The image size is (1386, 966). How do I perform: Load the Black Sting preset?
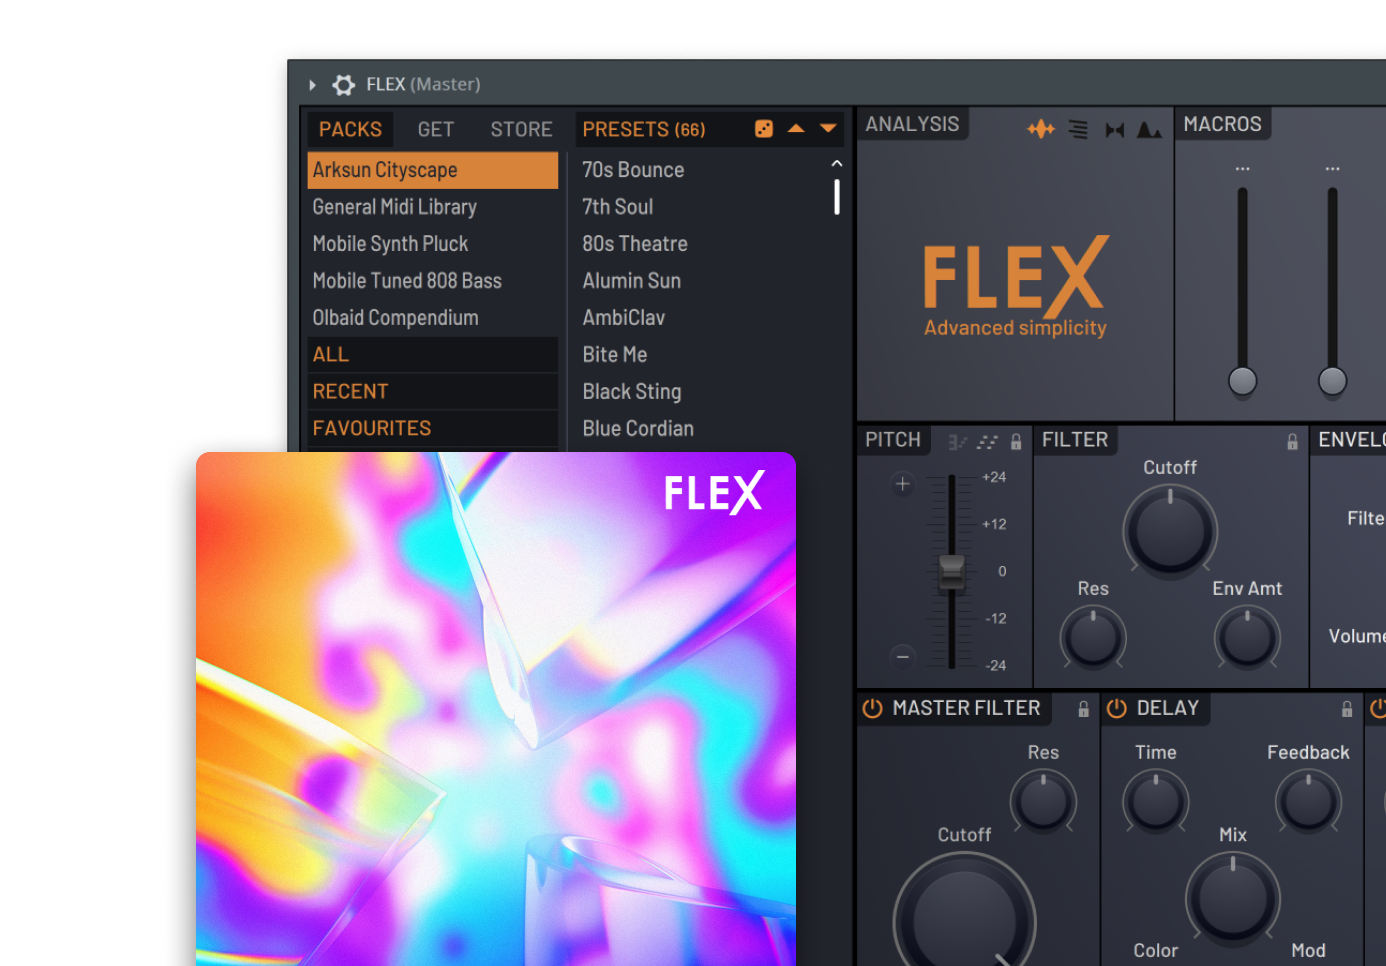point(632,392)
